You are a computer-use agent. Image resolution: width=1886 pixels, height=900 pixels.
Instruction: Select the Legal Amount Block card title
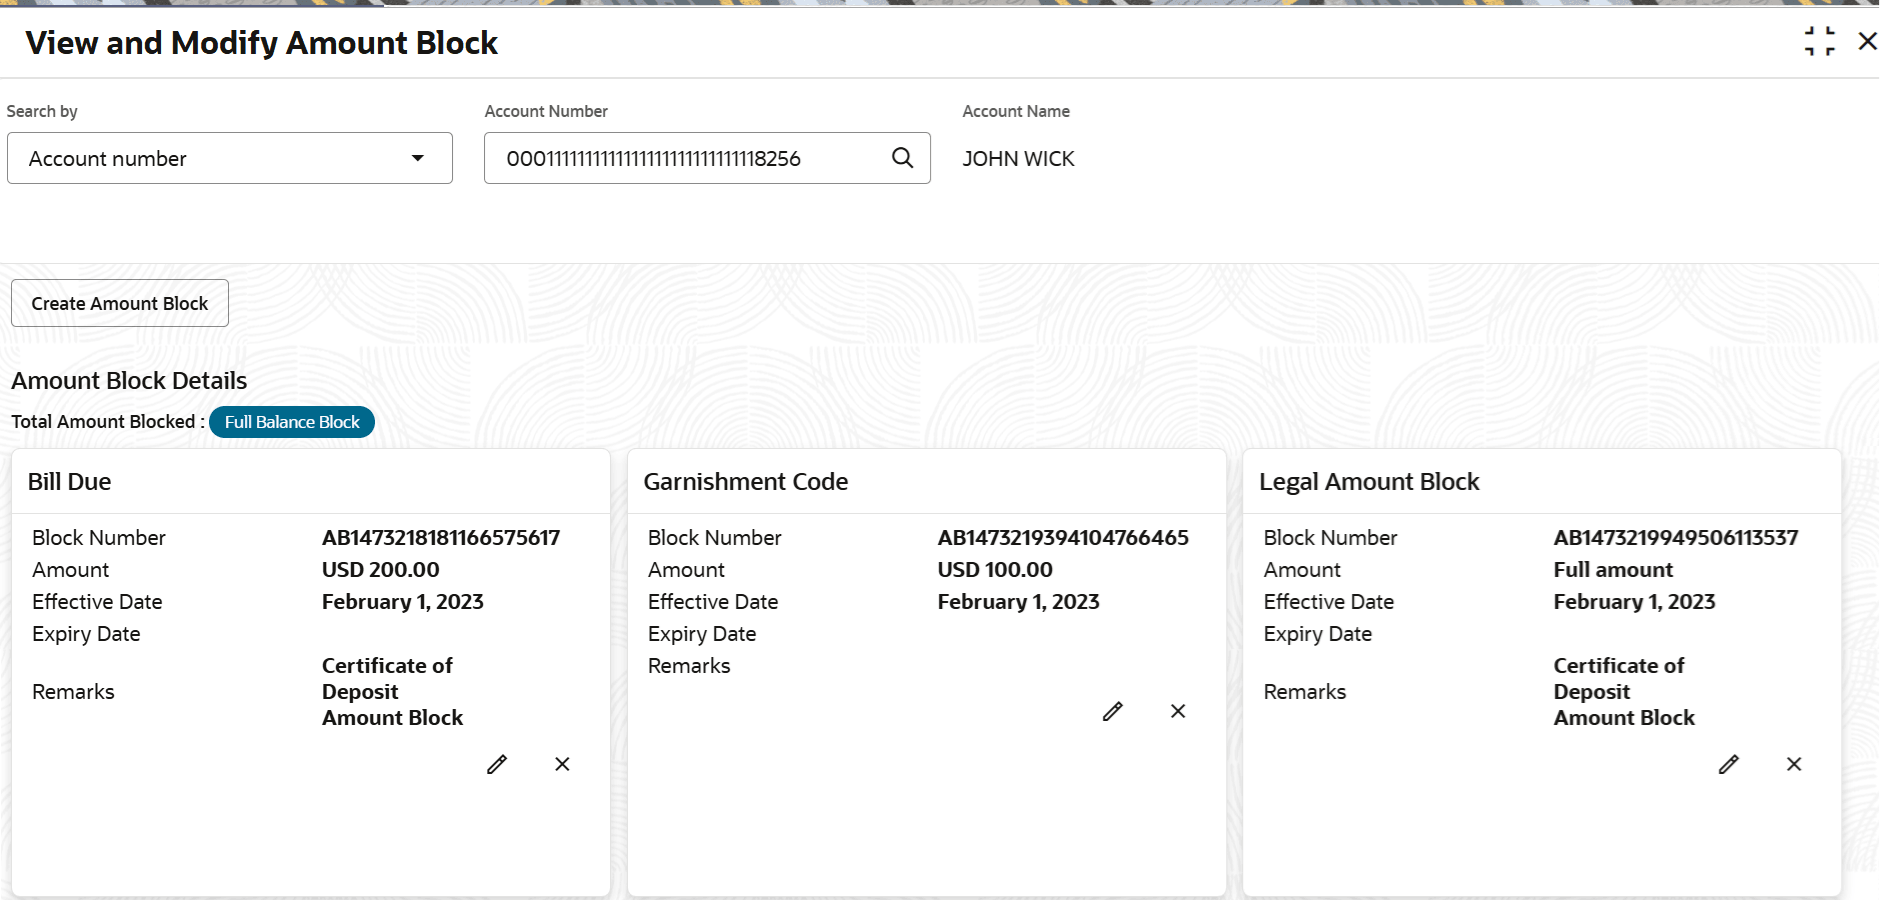pos(1369,482)
